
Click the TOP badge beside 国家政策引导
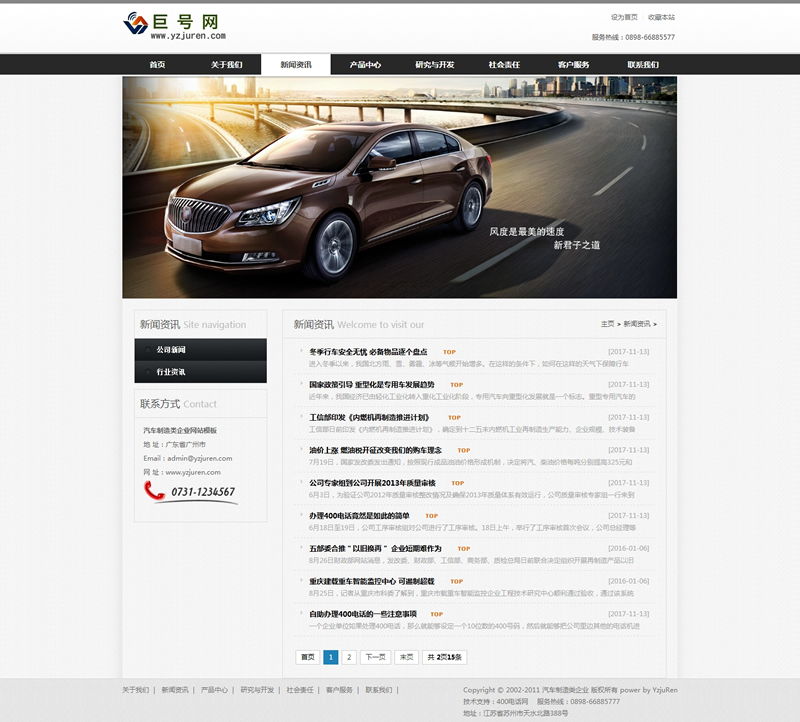tap(456, 385)
